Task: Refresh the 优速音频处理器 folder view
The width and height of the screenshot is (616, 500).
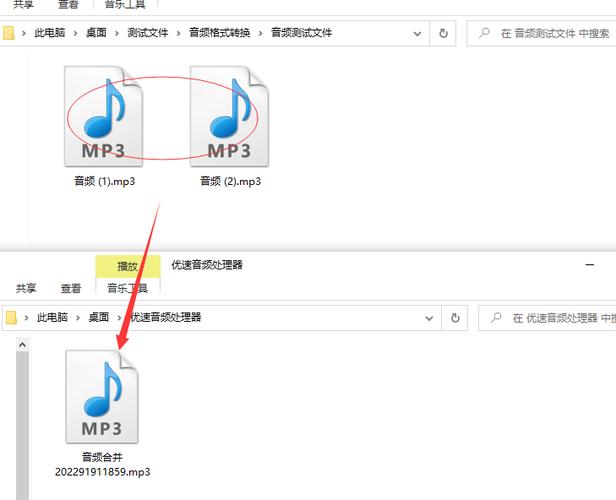Action: click(x=455, y=318)
